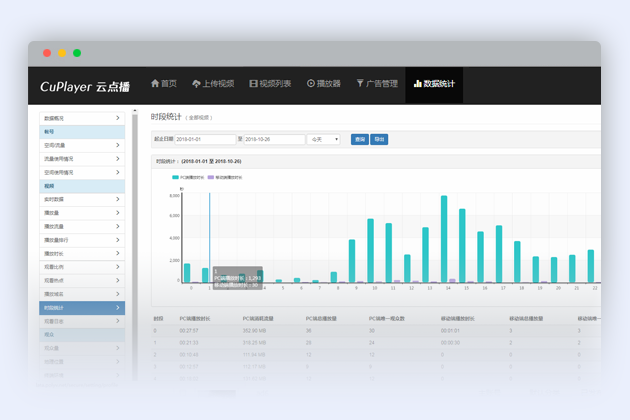Click the 导出 button
The width and height of the screenshot is (630, 420).
pyautogui.click(x=380, y=140)
